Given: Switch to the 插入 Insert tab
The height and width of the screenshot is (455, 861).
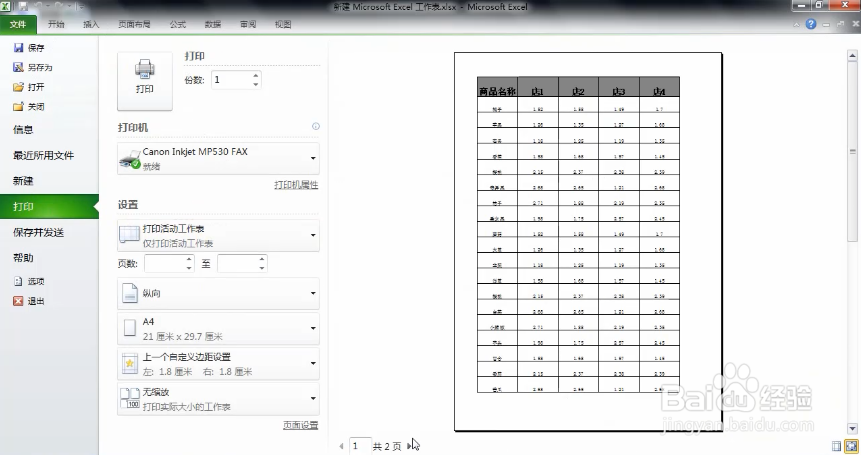Looking at the screenshot, I should click(x=91, y=24).
